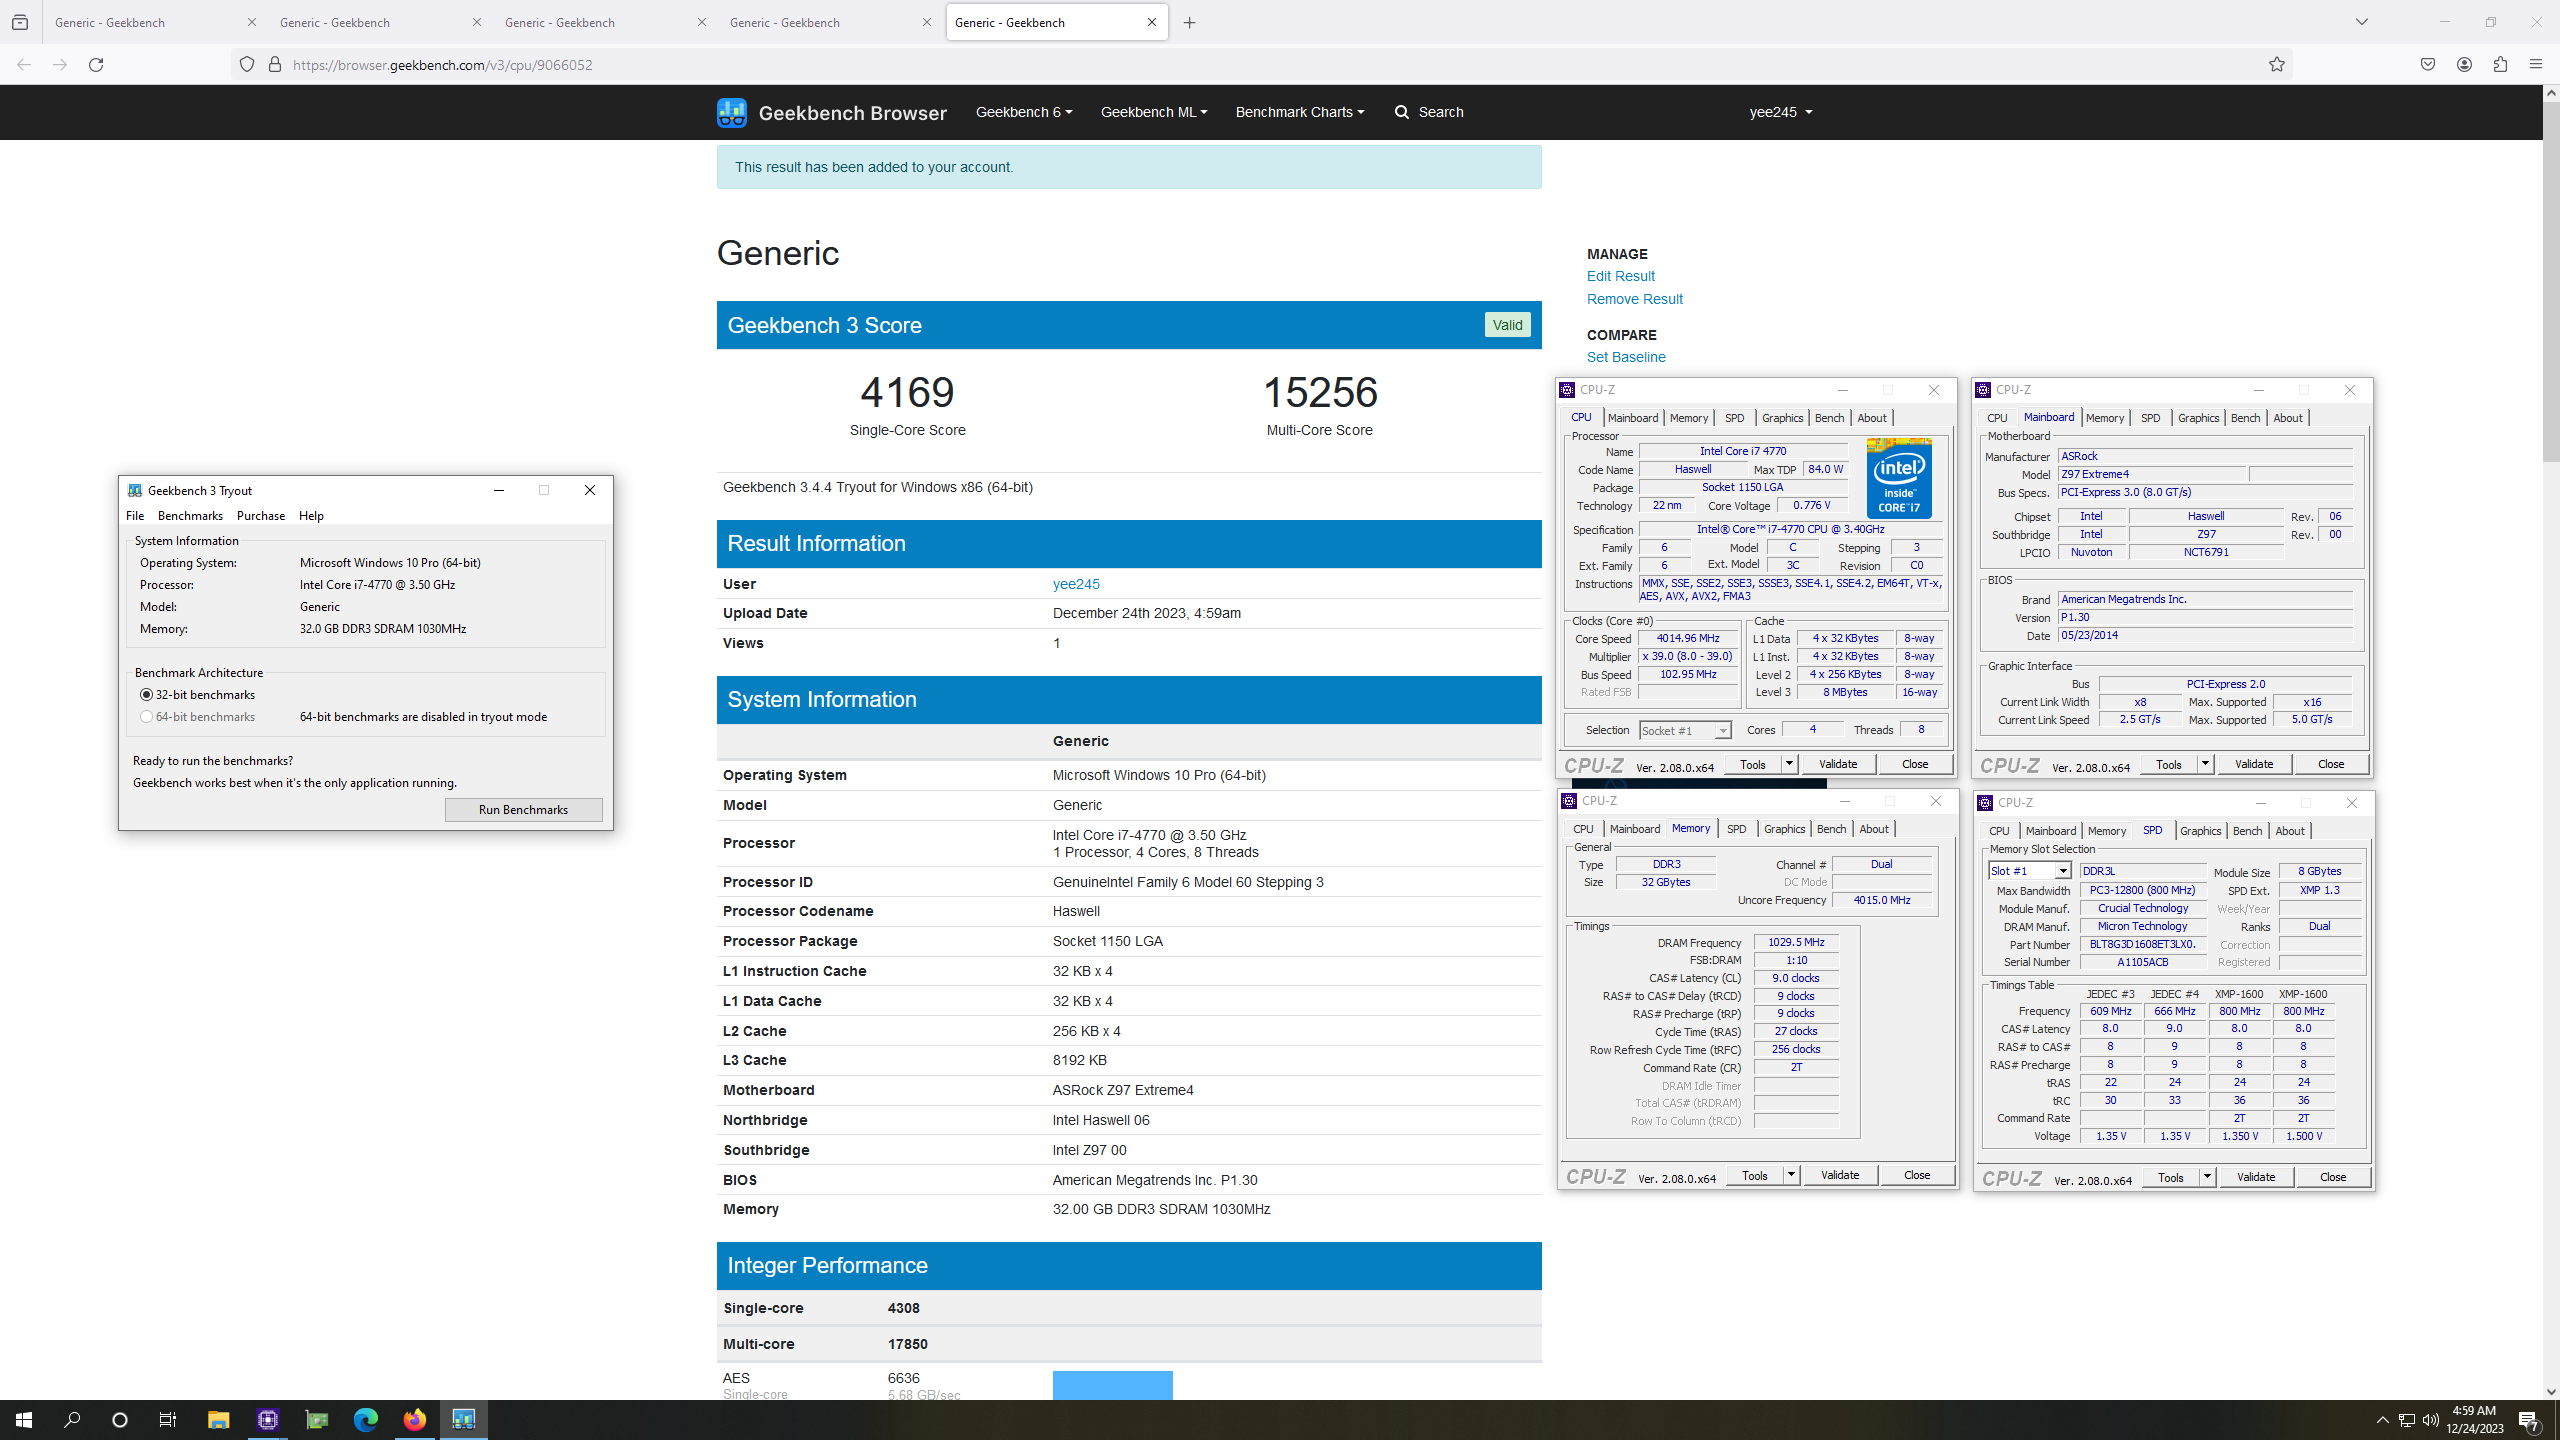
Task: Click Close button in CPU-Z Memory window
Action: pos(1916,1175)
